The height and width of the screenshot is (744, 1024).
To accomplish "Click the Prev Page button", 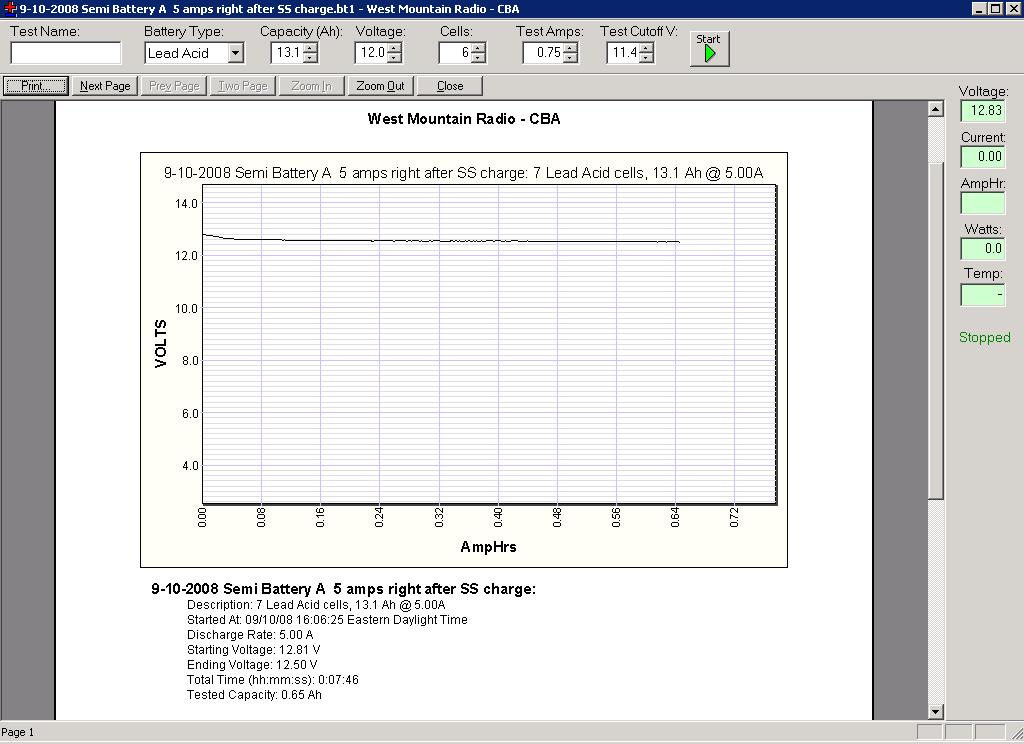I will coord(174,86).
